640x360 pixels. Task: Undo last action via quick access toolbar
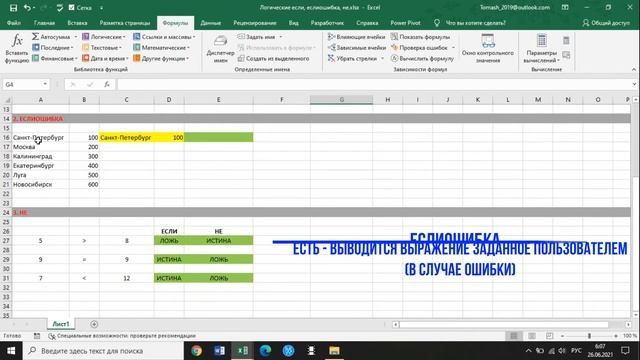click(27, 8)
